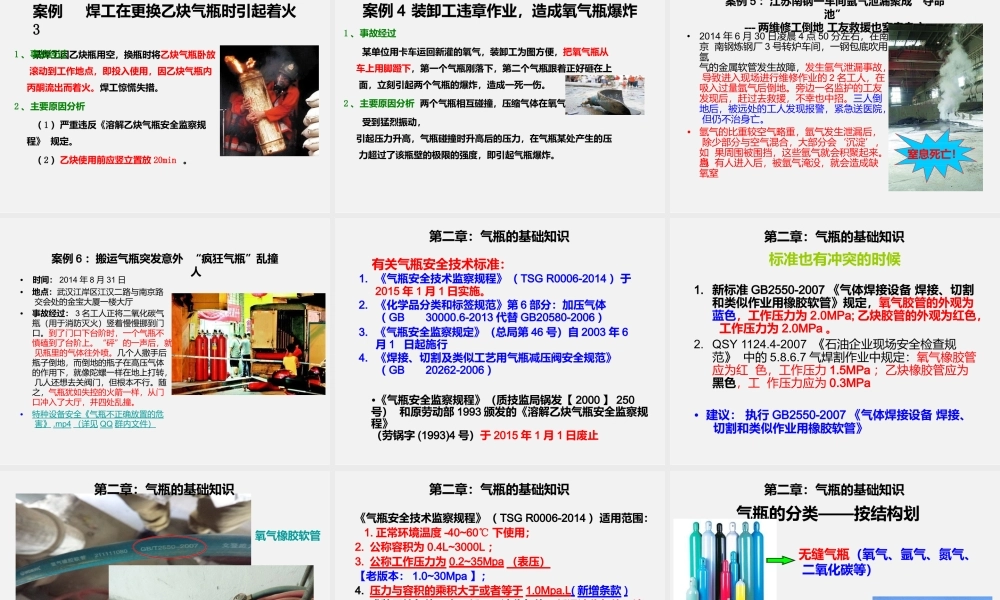Click the text 无缝气瓶（氧气、氩气、氮气、二氧化碳等）
Viewport: 1000px width, 600px height.
coord(884,562)
